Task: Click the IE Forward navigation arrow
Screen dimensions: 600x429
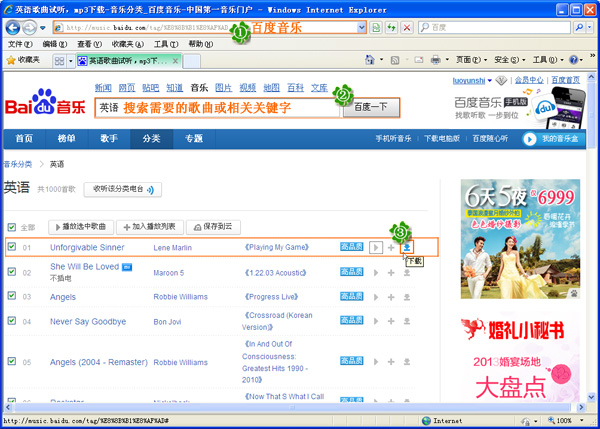Action: point(29,28)
